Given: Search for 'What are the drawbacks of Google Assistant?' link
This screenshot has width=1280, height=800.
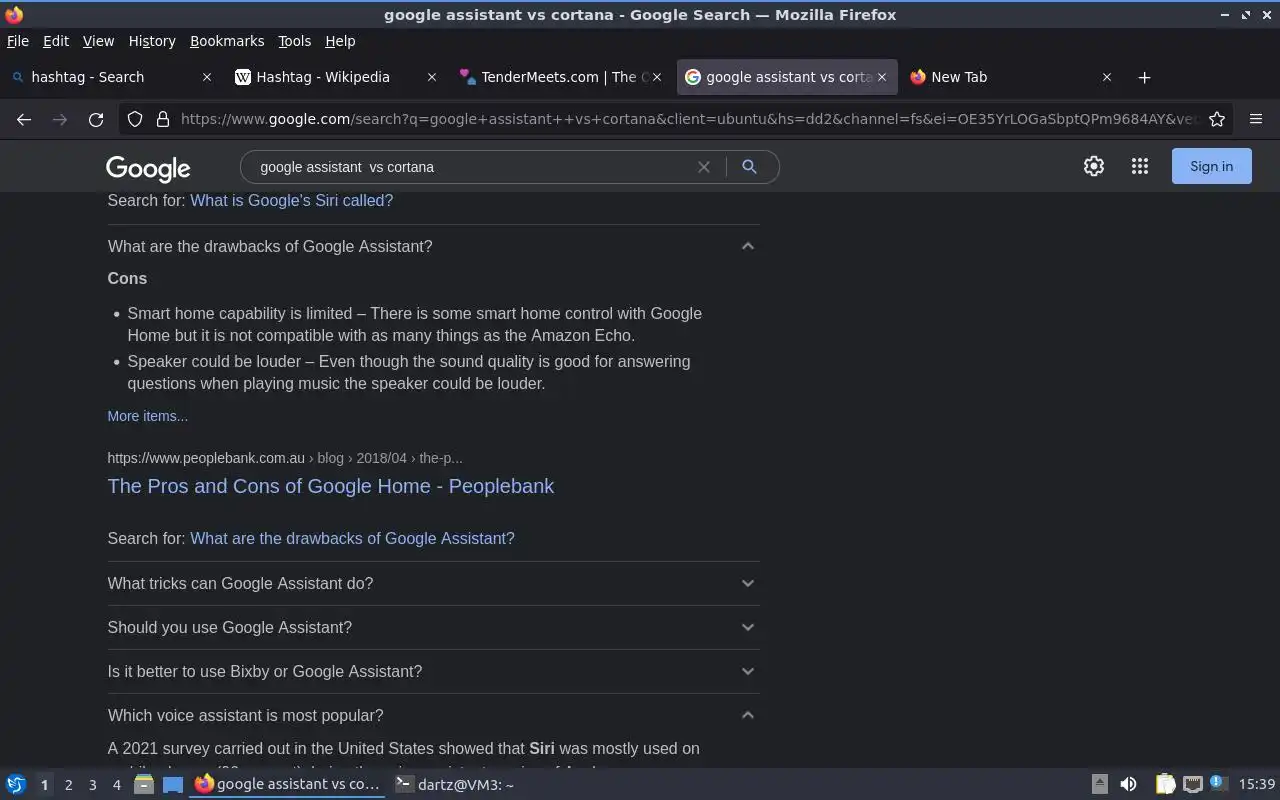Looking at the screenshot, I should pos(352,538).
